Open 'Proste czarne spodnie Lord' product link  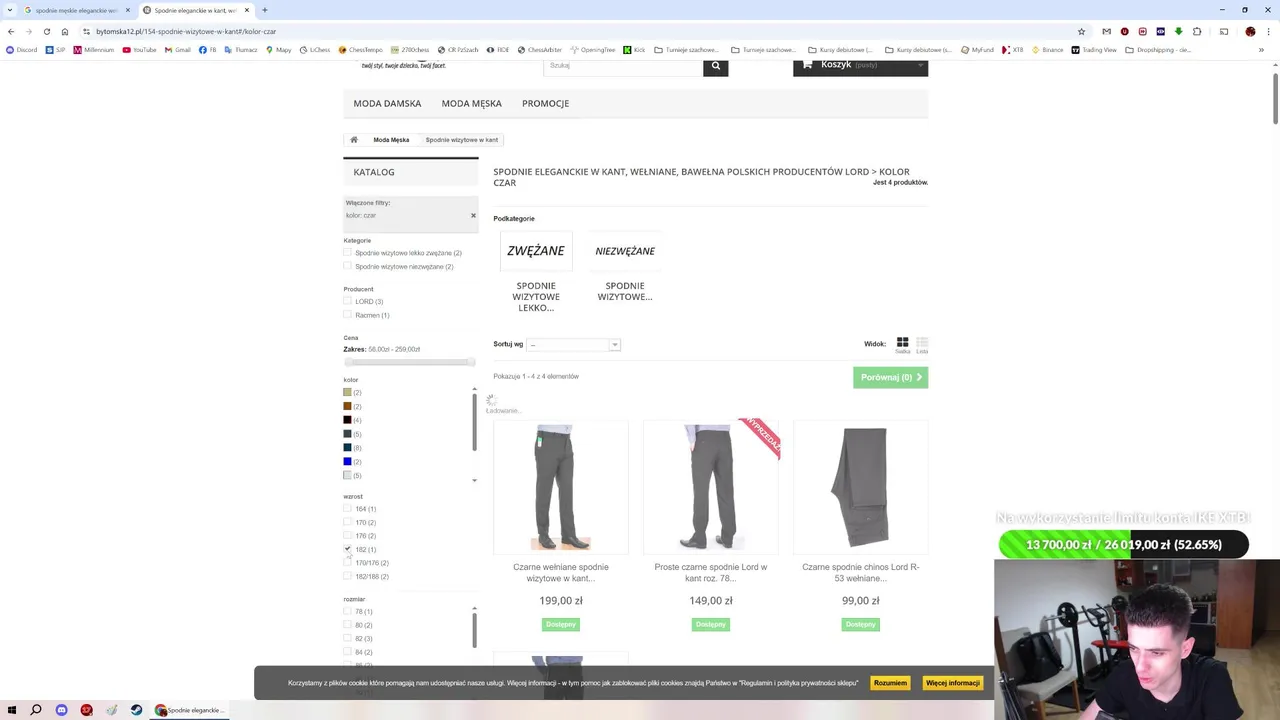click(x=711, y=572)
